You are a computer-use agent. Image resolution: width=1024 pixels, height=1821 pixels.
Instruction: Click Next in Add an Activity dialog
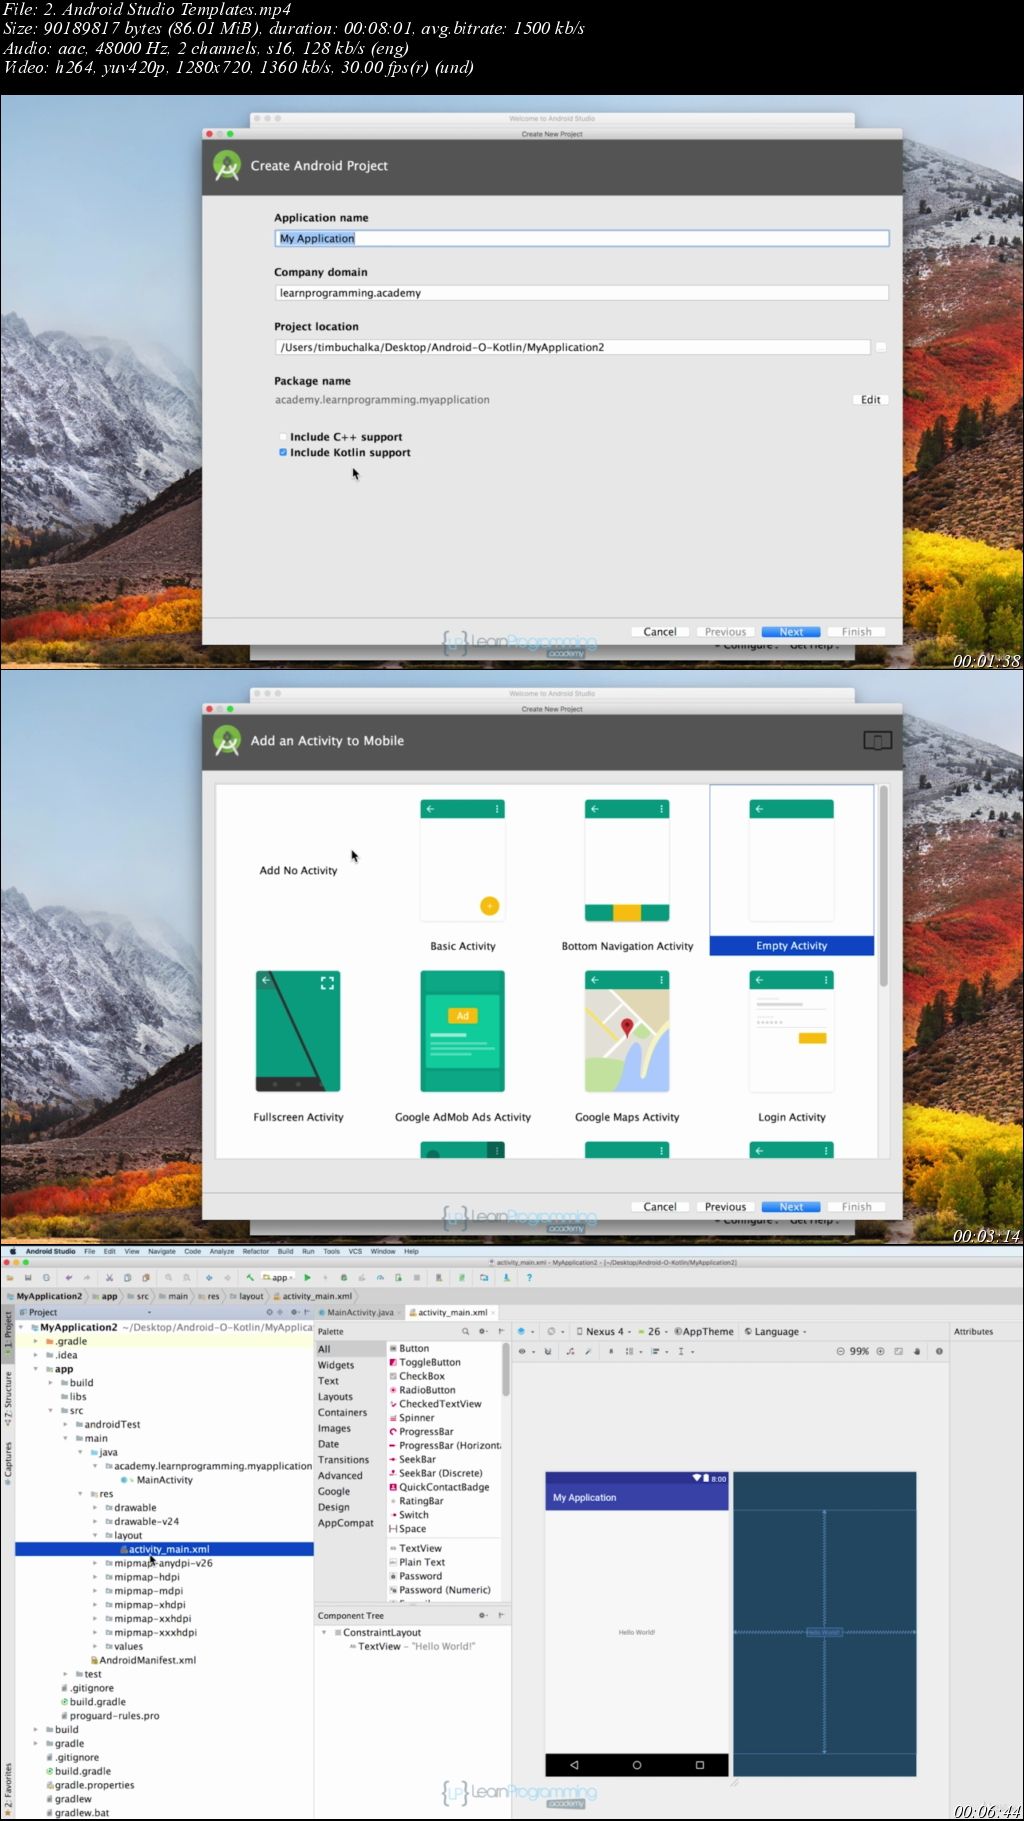pyautogui.click(x=791, y=1207)
